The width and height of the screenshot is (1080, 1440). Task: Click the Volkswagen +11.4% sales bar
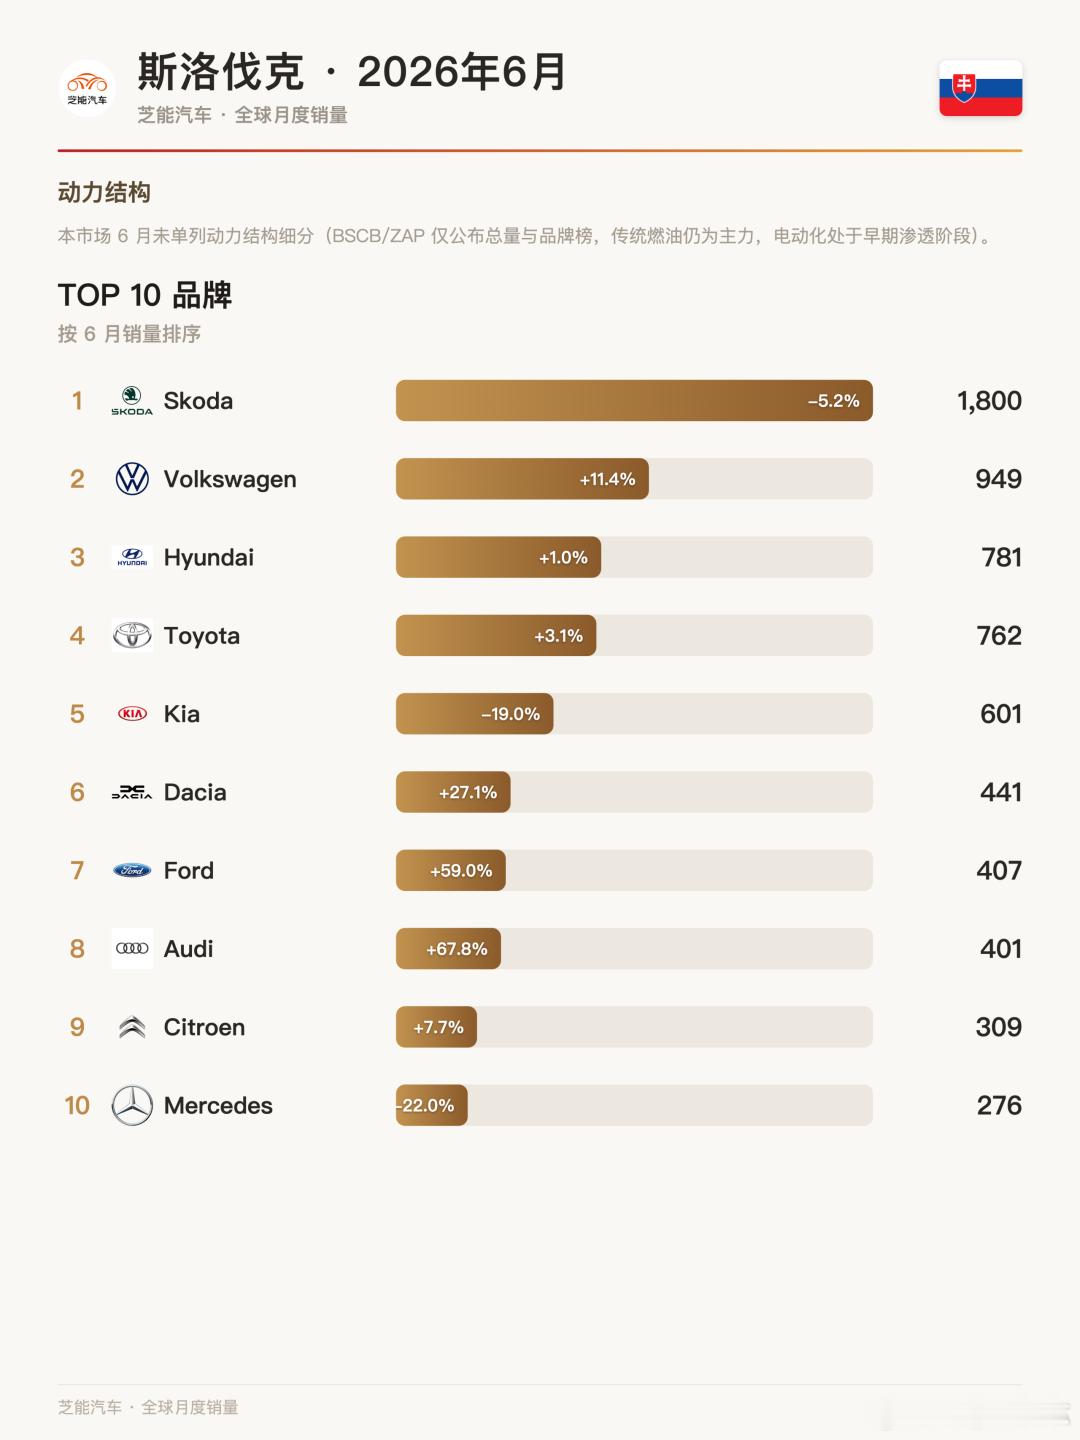point(522,479)
